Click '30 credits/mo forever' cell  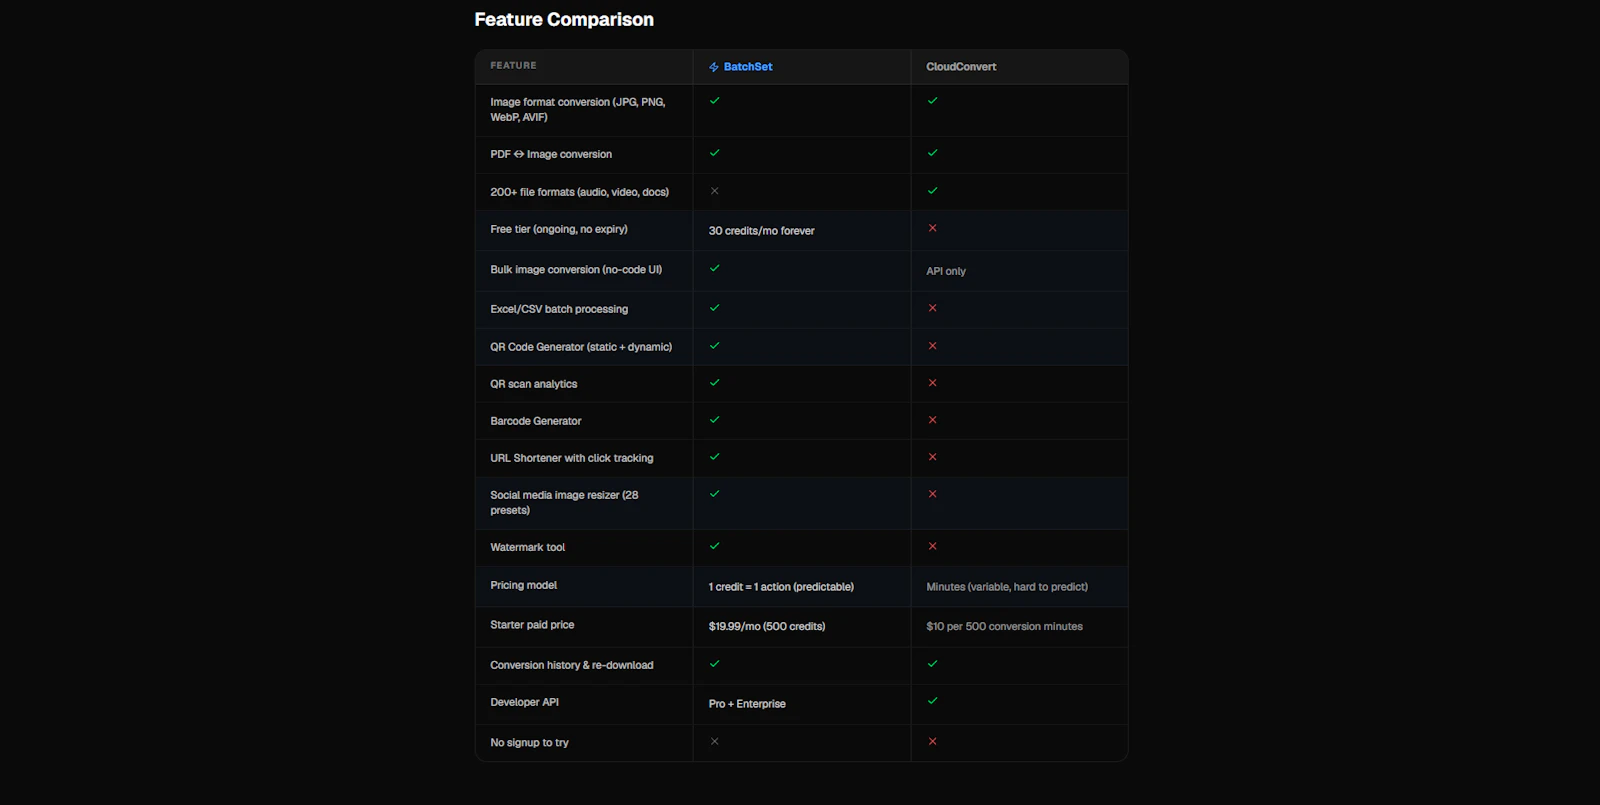tap(762, 231)
